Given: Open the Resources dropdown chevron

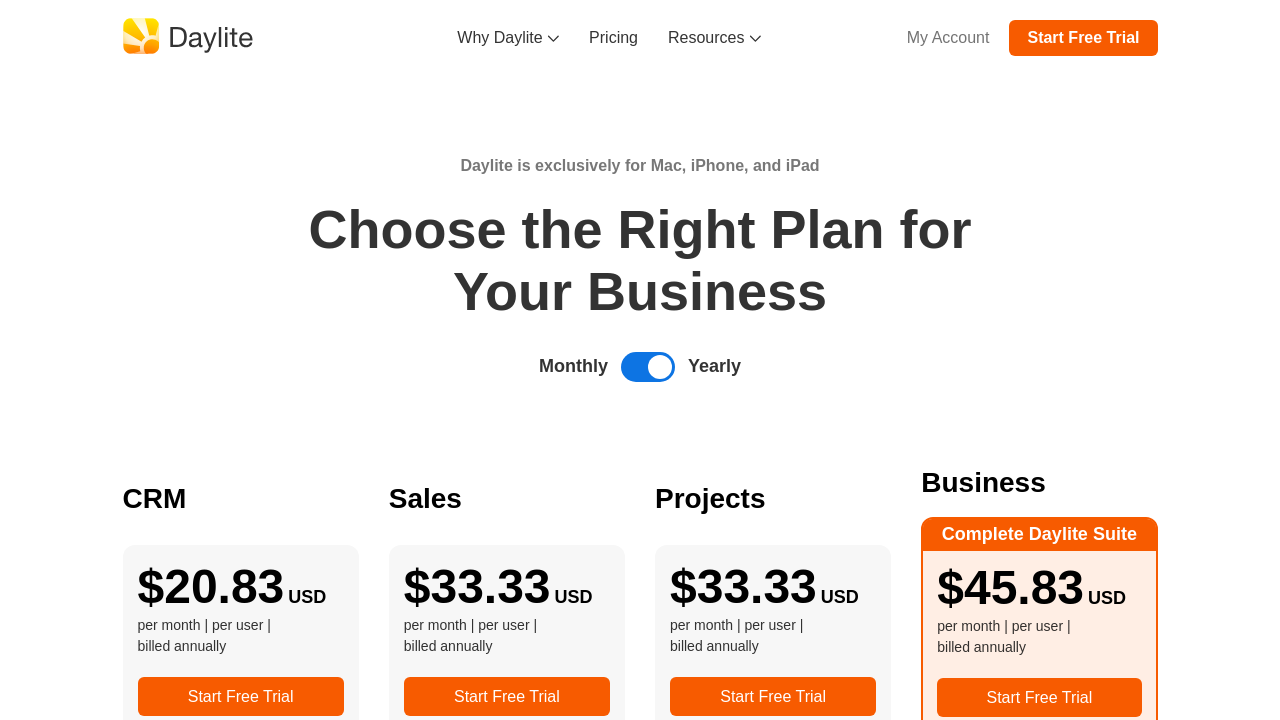Looking at the screenshot, I should 755,39.
